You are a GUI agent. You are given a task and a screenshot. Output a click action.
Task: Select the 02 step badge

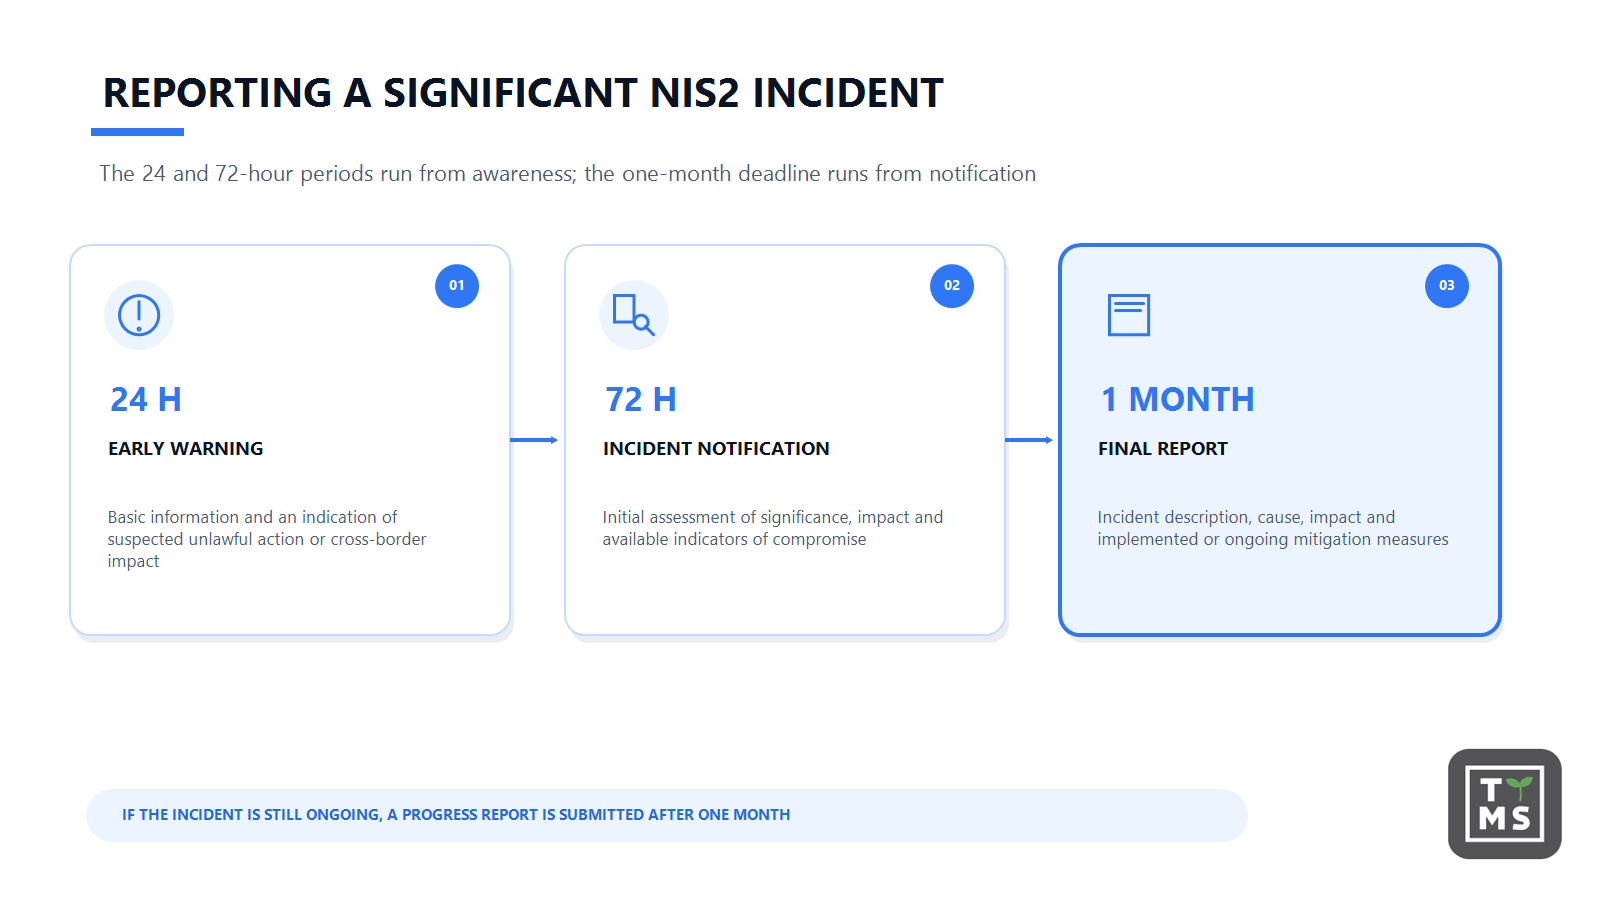pyautogui.click(x=952, y=286)
